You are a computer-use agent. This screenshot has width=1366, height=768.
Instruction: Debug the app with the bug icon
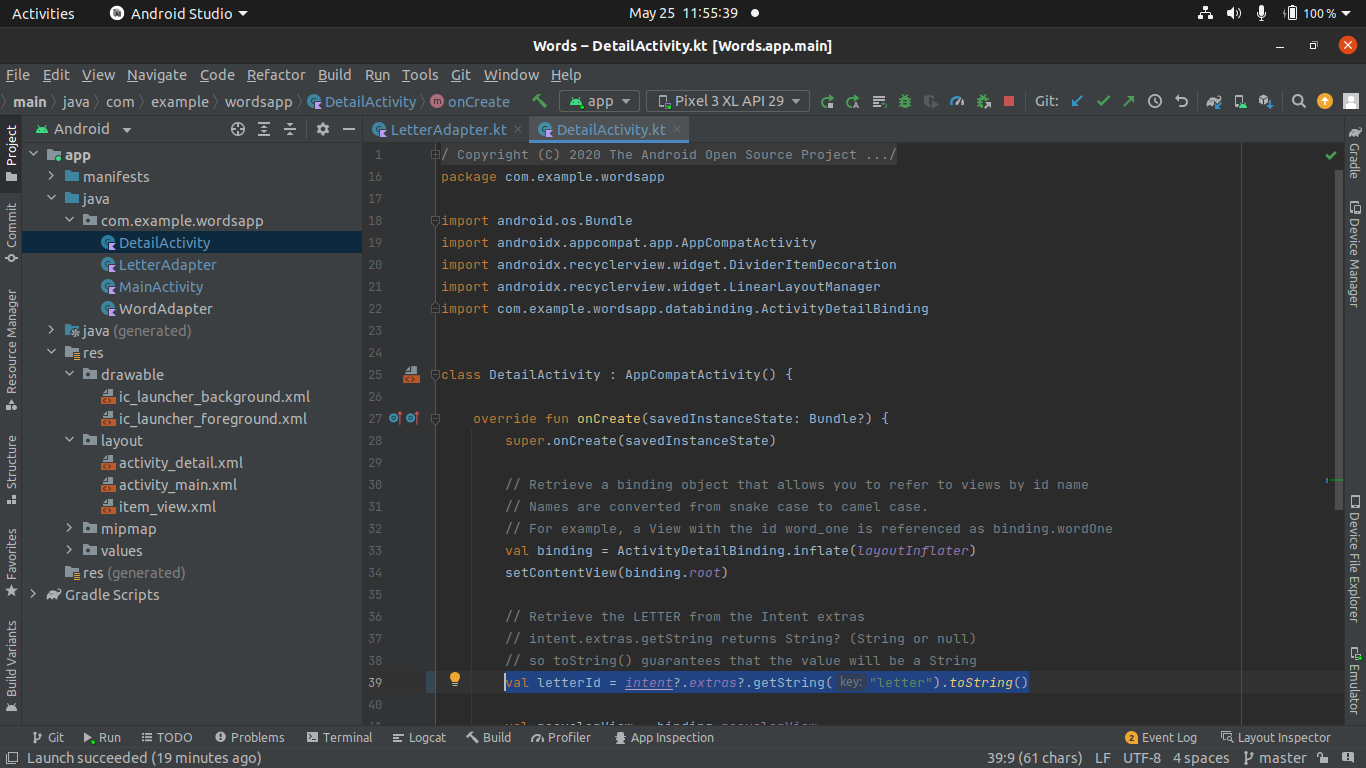point(904,101)
